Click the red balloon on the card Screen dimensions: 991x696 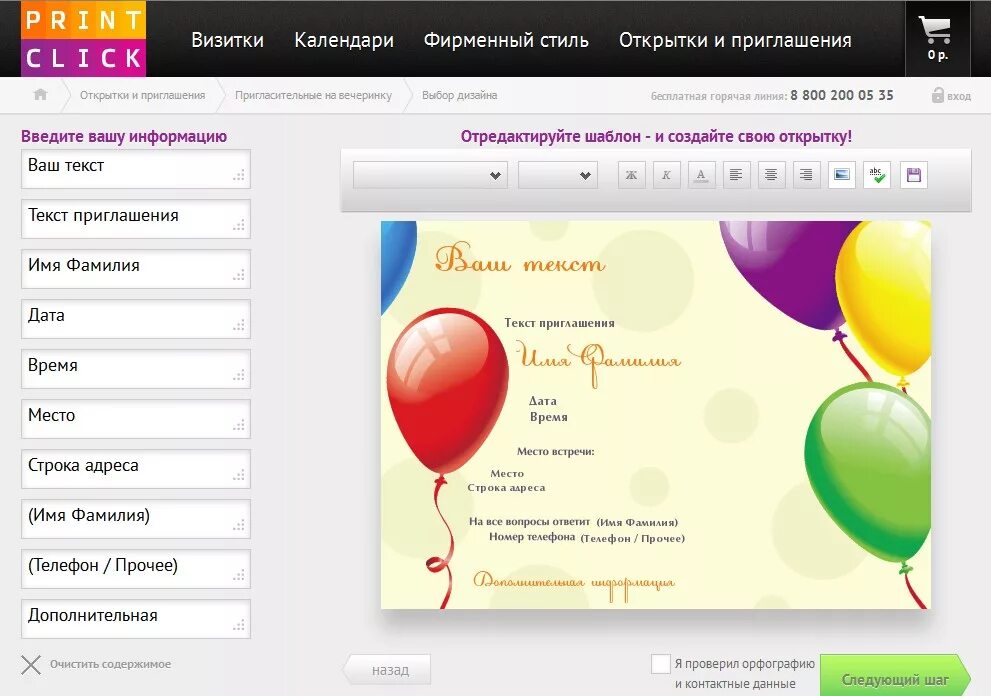[x=447, y=392]
